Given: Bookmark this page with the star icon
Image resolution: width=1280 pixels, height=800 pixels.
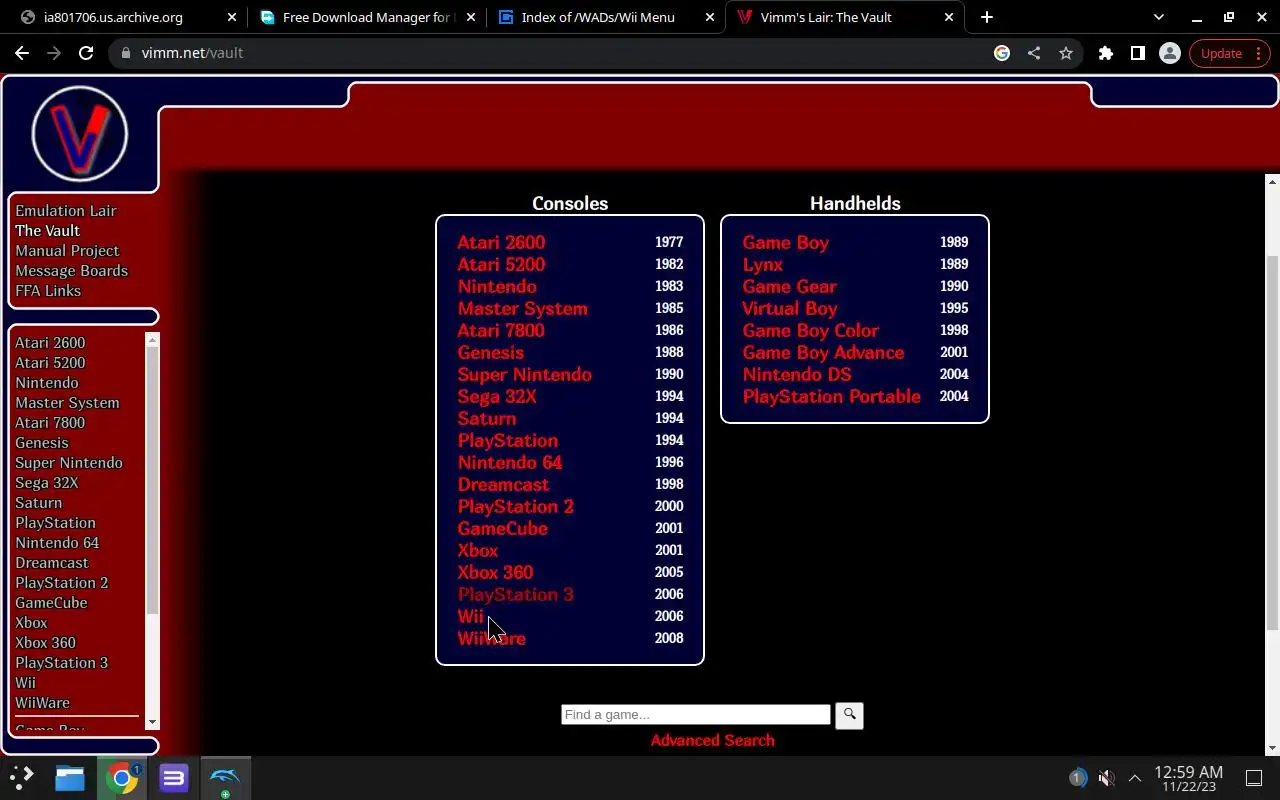Looking at the screenshot, I should [x=1066, y=53].
